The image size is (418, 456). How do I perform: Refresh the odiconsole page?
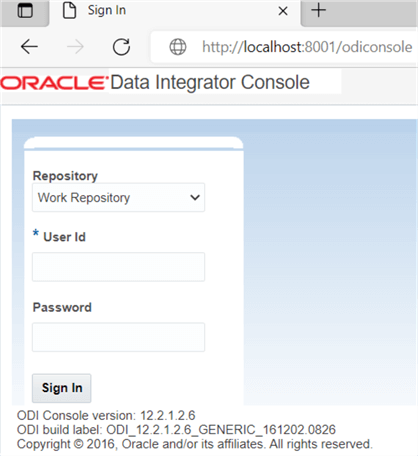121,47
